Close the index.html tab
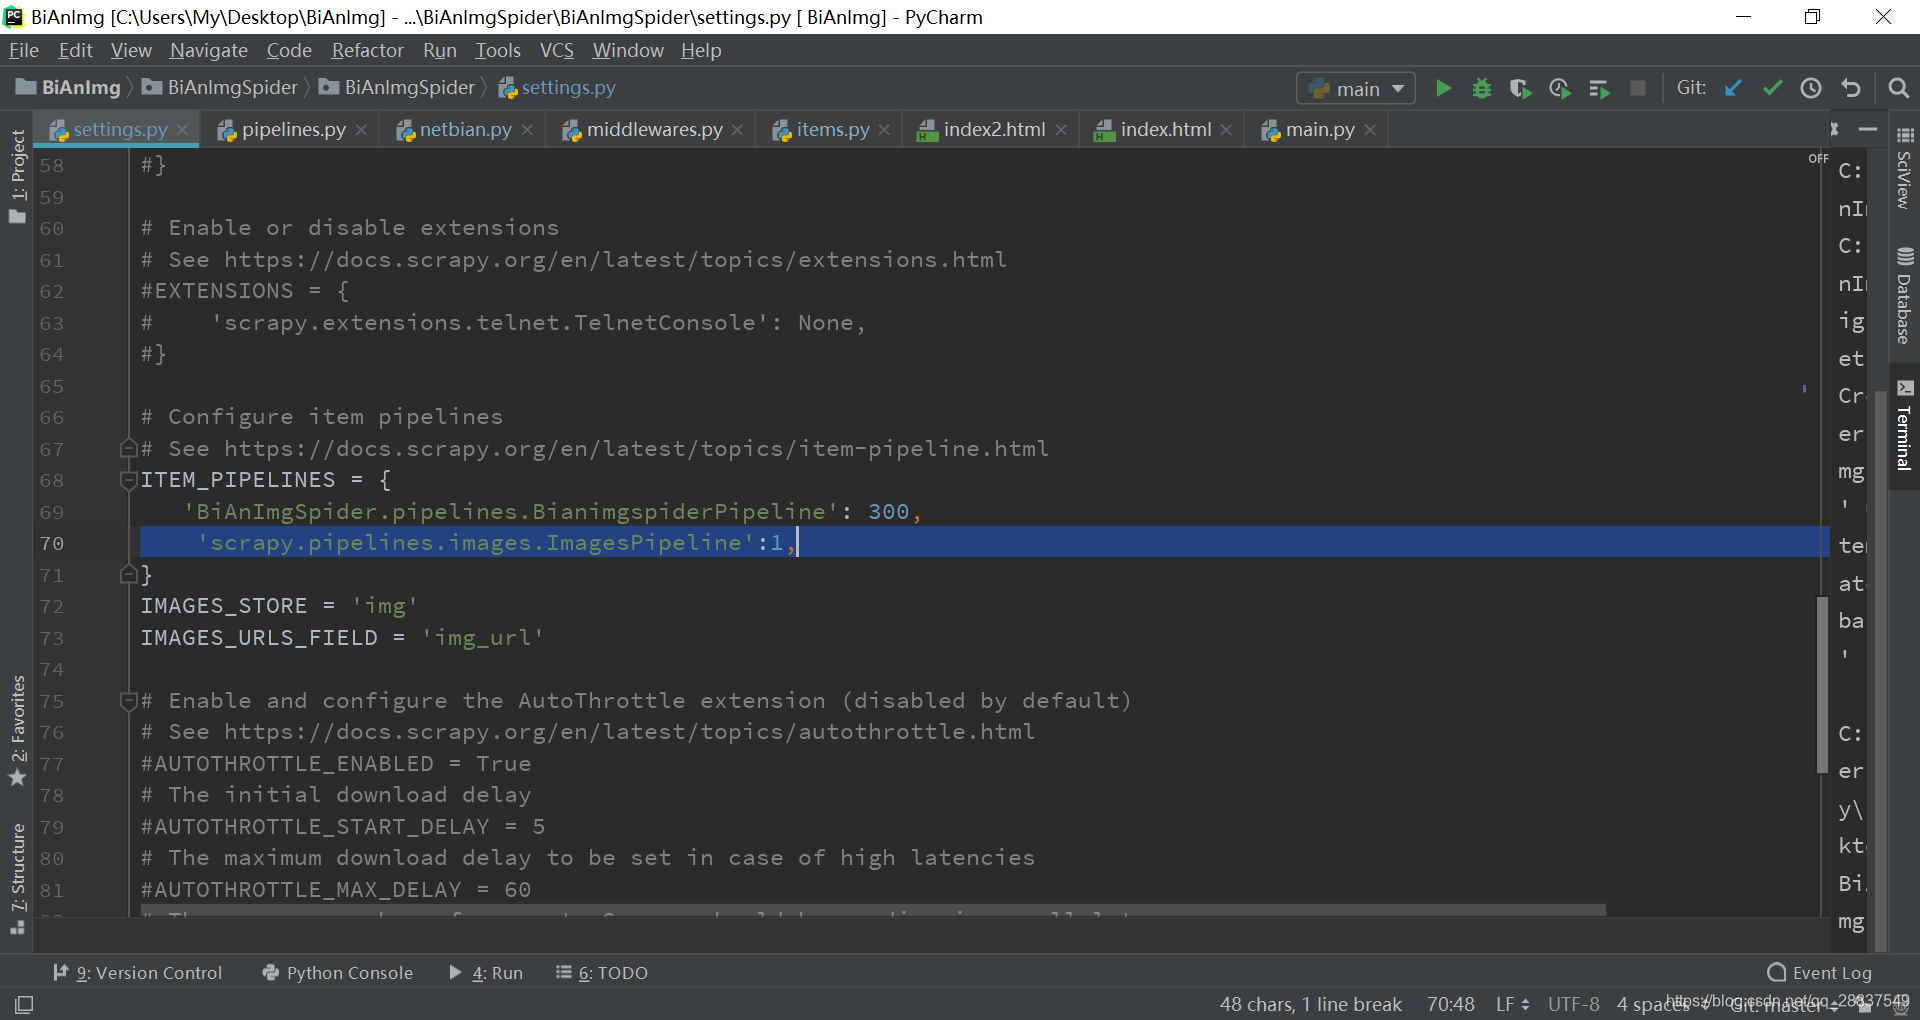1920x1020 pixels. (1226, 130)
